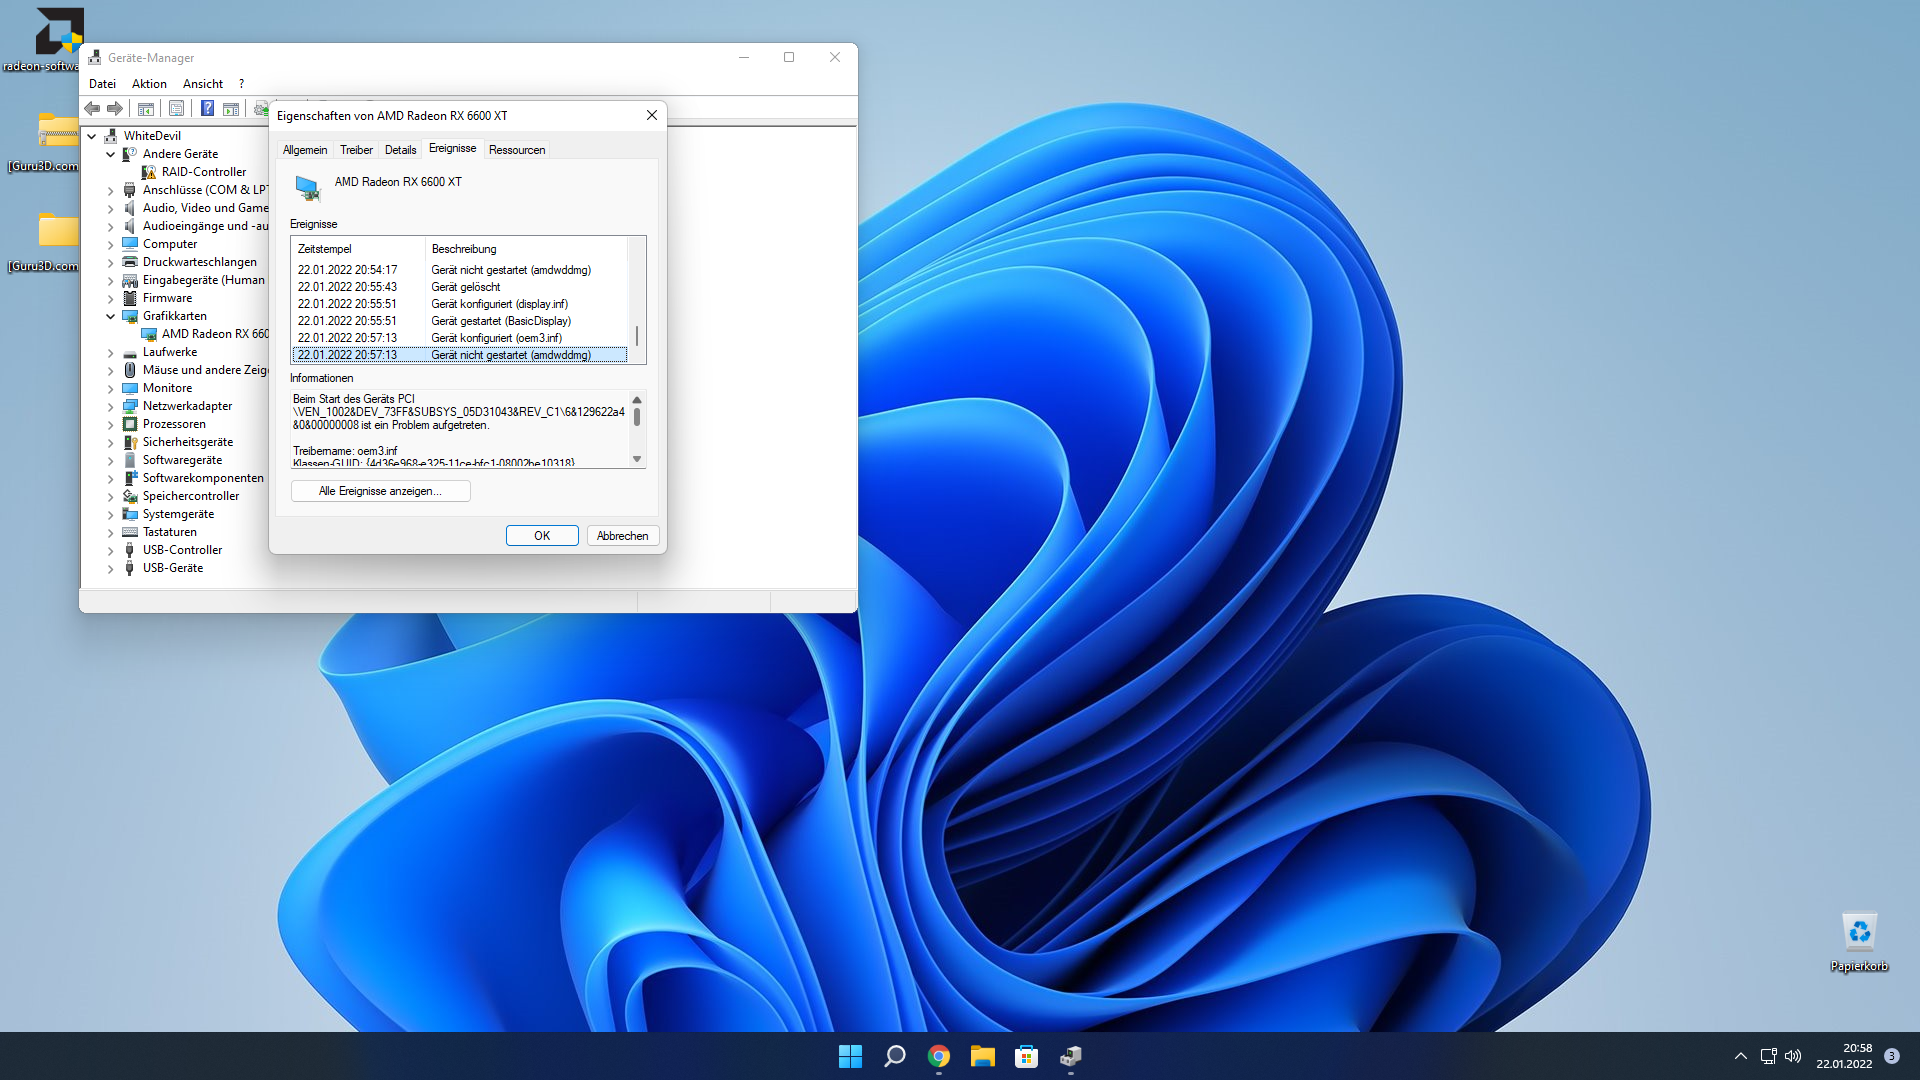Click the Back arrow toolbar icon
1920x1080 pixels.
click(x=92, y=108)
